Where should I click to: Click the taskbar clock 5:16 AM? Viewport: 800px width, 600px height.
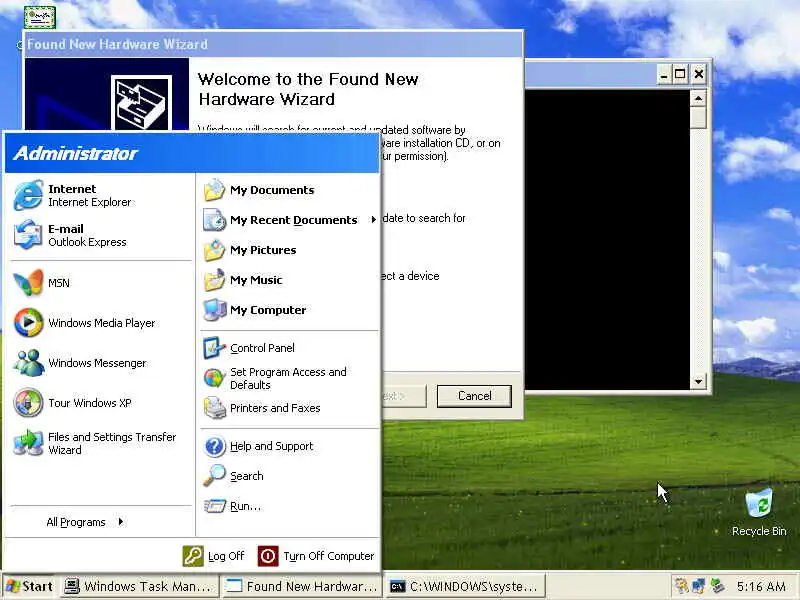[x=761, y=586]
